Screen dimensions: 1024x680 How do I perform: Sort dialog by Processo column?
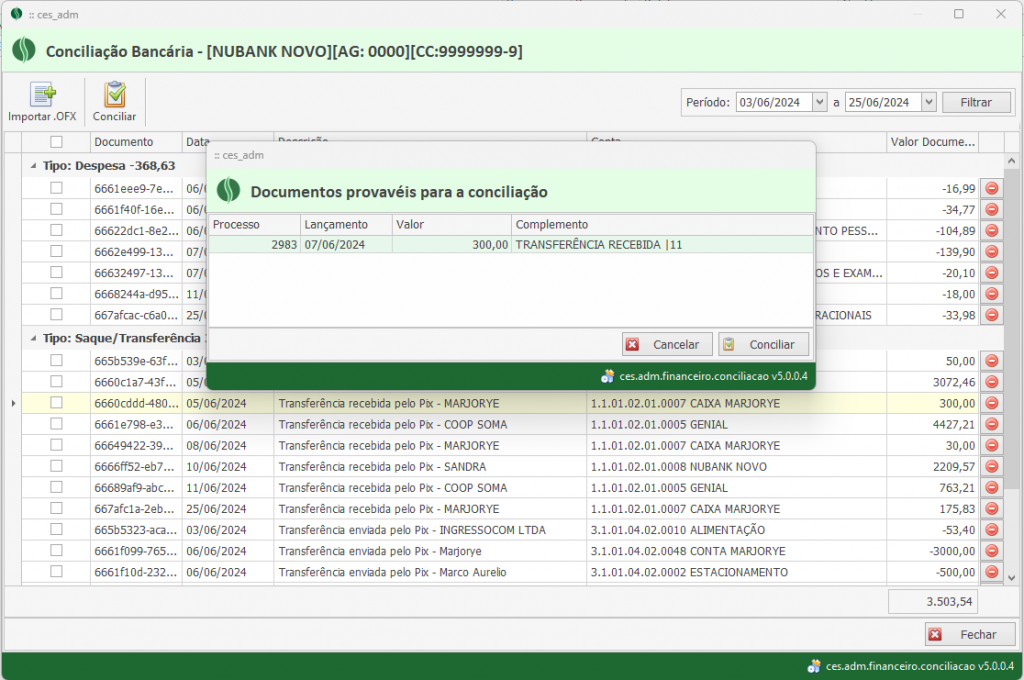pyautogui.click(x=255, y=225)
